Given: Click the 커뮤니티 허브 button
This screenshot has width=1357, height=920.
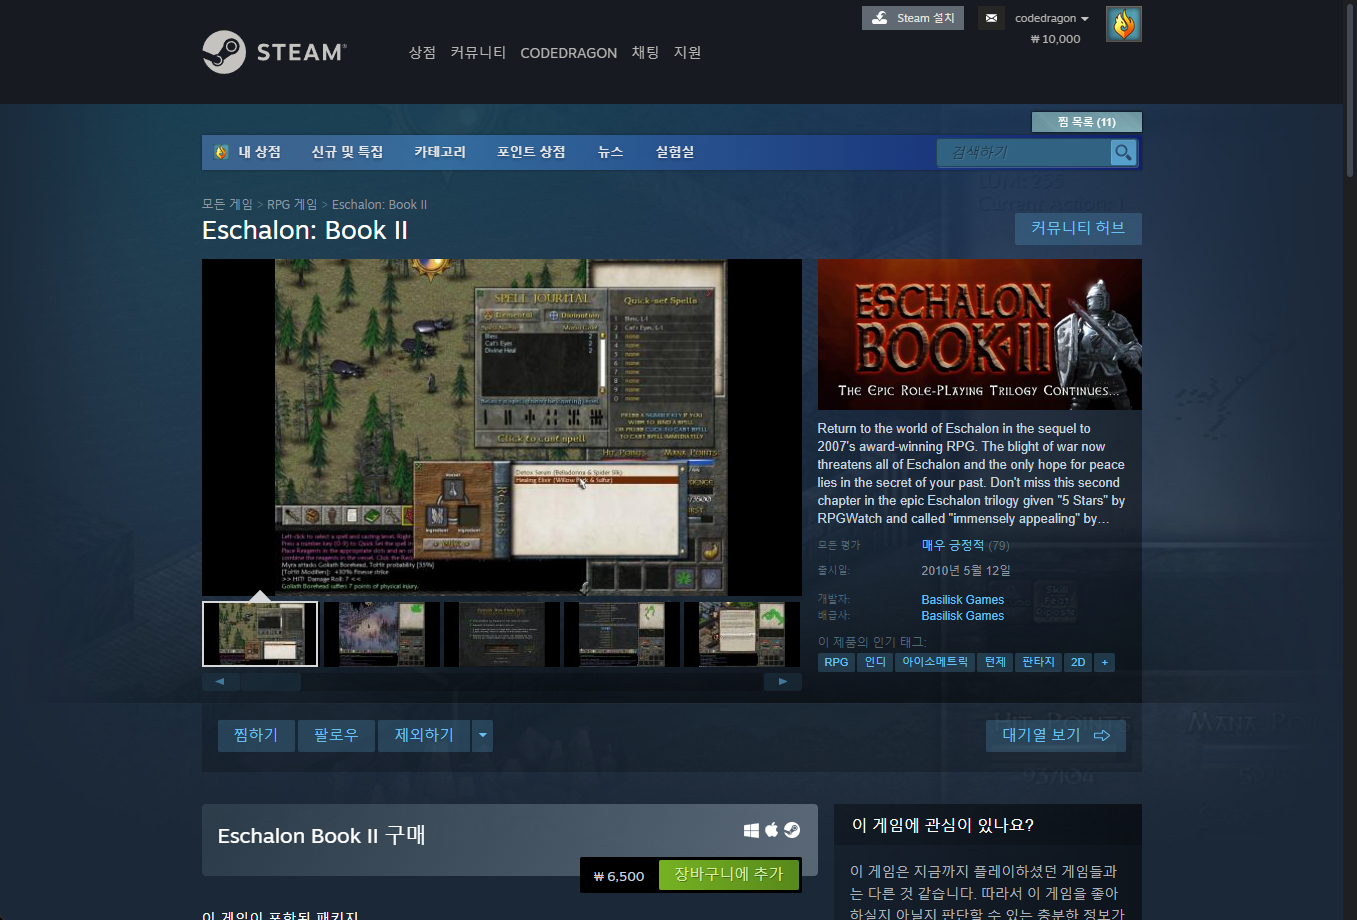Looking at the screenshot, I should [1078, 228].
